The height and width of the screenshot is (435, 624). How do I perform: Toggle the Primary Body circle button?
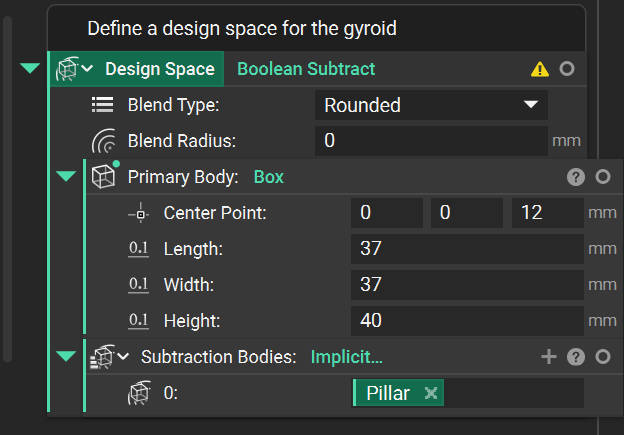603,176
